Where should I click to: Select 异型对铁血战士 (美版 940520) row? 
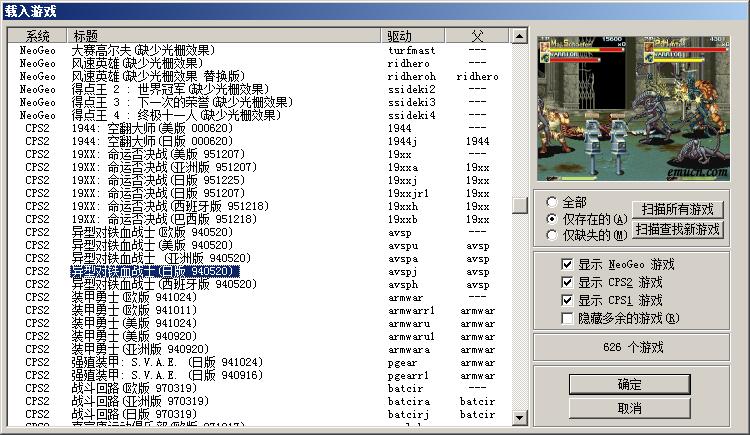click(258, 245)
